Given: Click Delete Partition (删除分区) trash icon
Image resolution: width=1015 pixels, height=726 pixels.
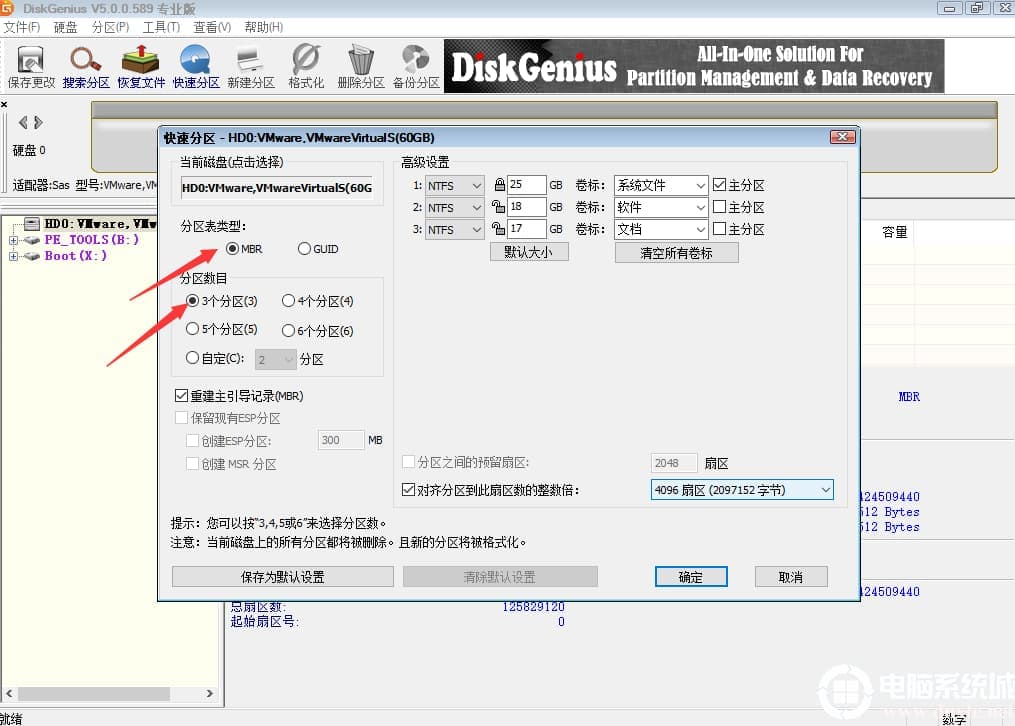Looking at the screenshot, I should click(x=361, y=66).
